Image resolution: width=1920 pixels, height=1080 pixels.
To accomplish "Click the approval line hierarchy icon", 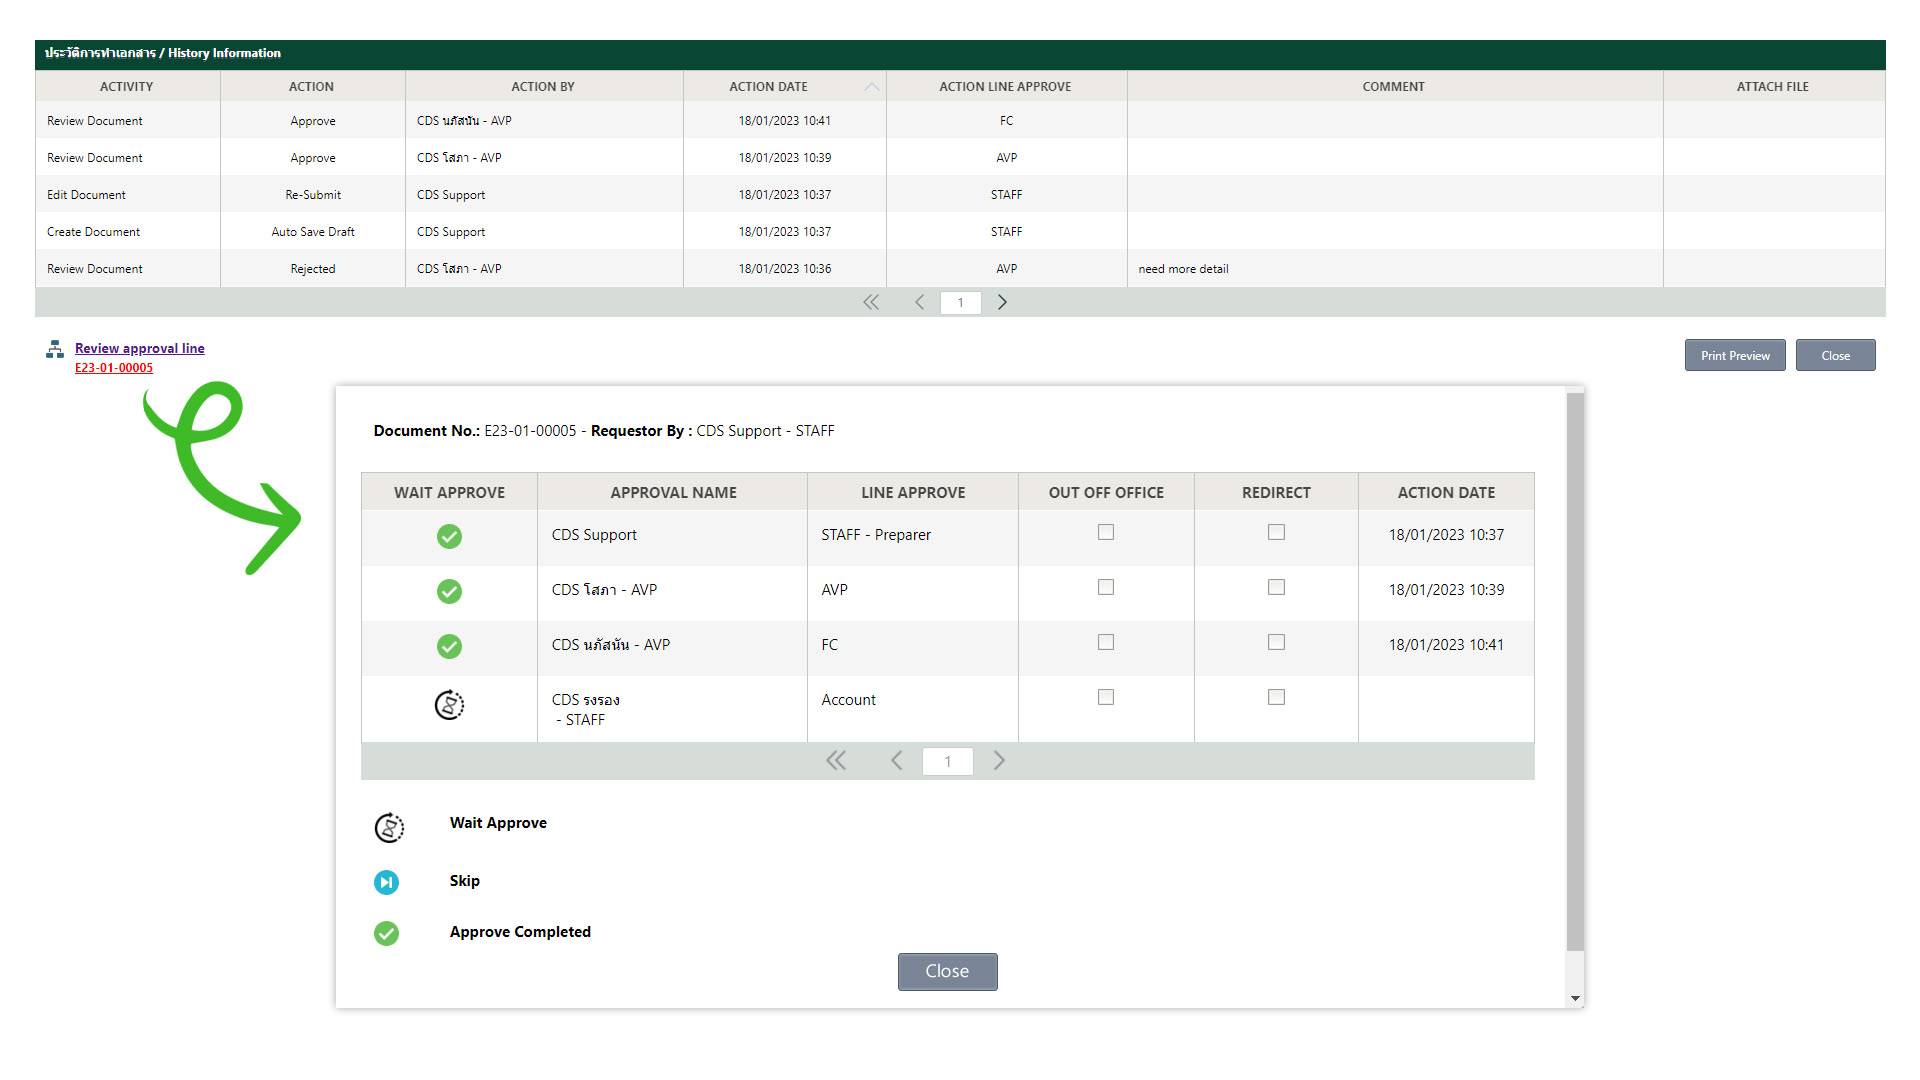I will coord(55,349).
